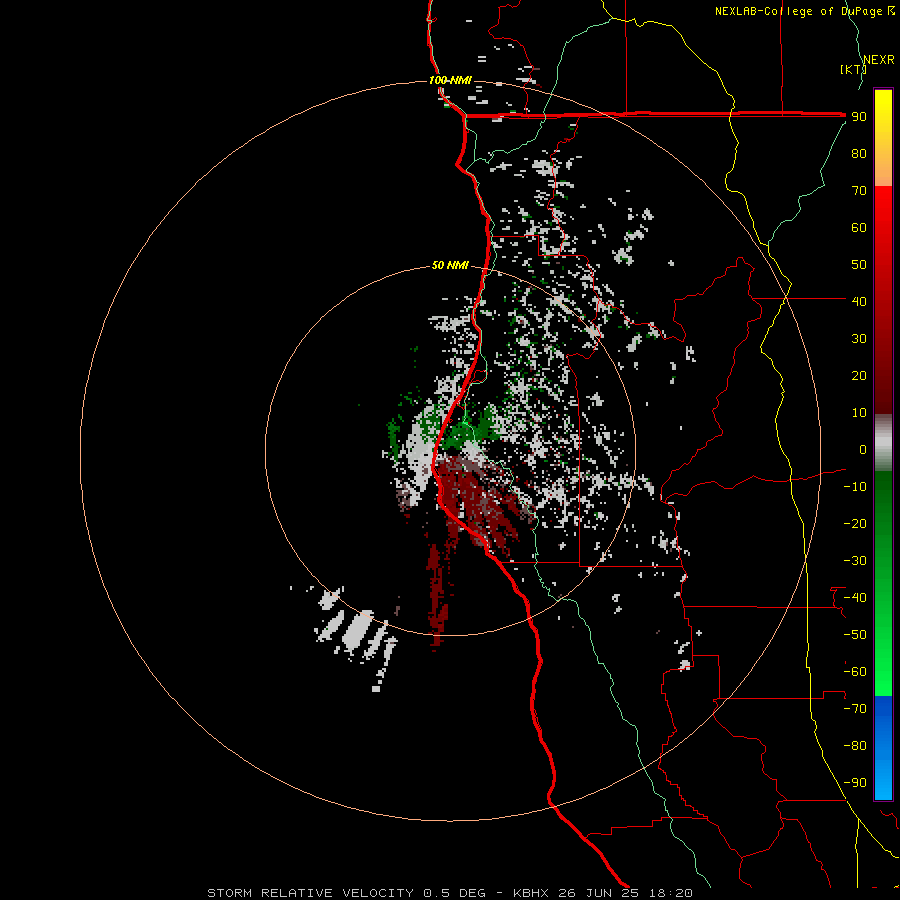Click the positive 30 knots scale value
Screen dimensions: 900x900
tap(859, 339)
